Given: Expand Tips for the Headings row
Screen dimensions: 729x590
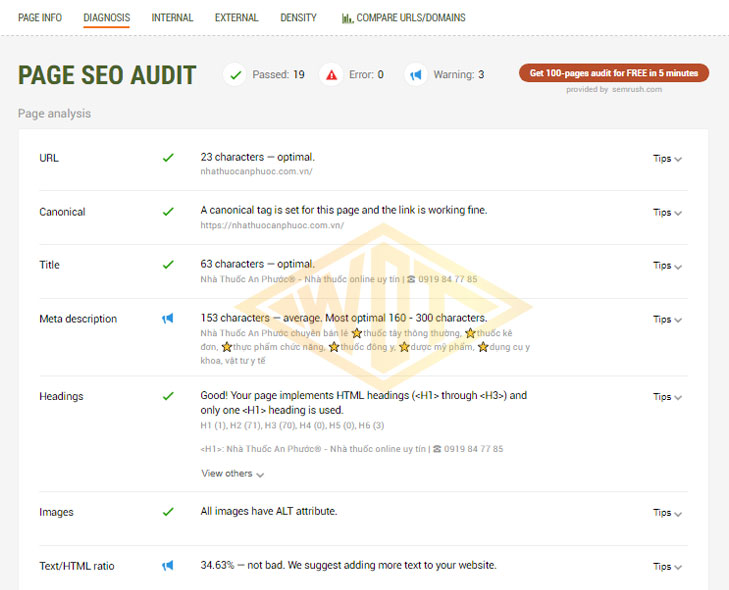Looking at the screenshot, I should 667,397.
